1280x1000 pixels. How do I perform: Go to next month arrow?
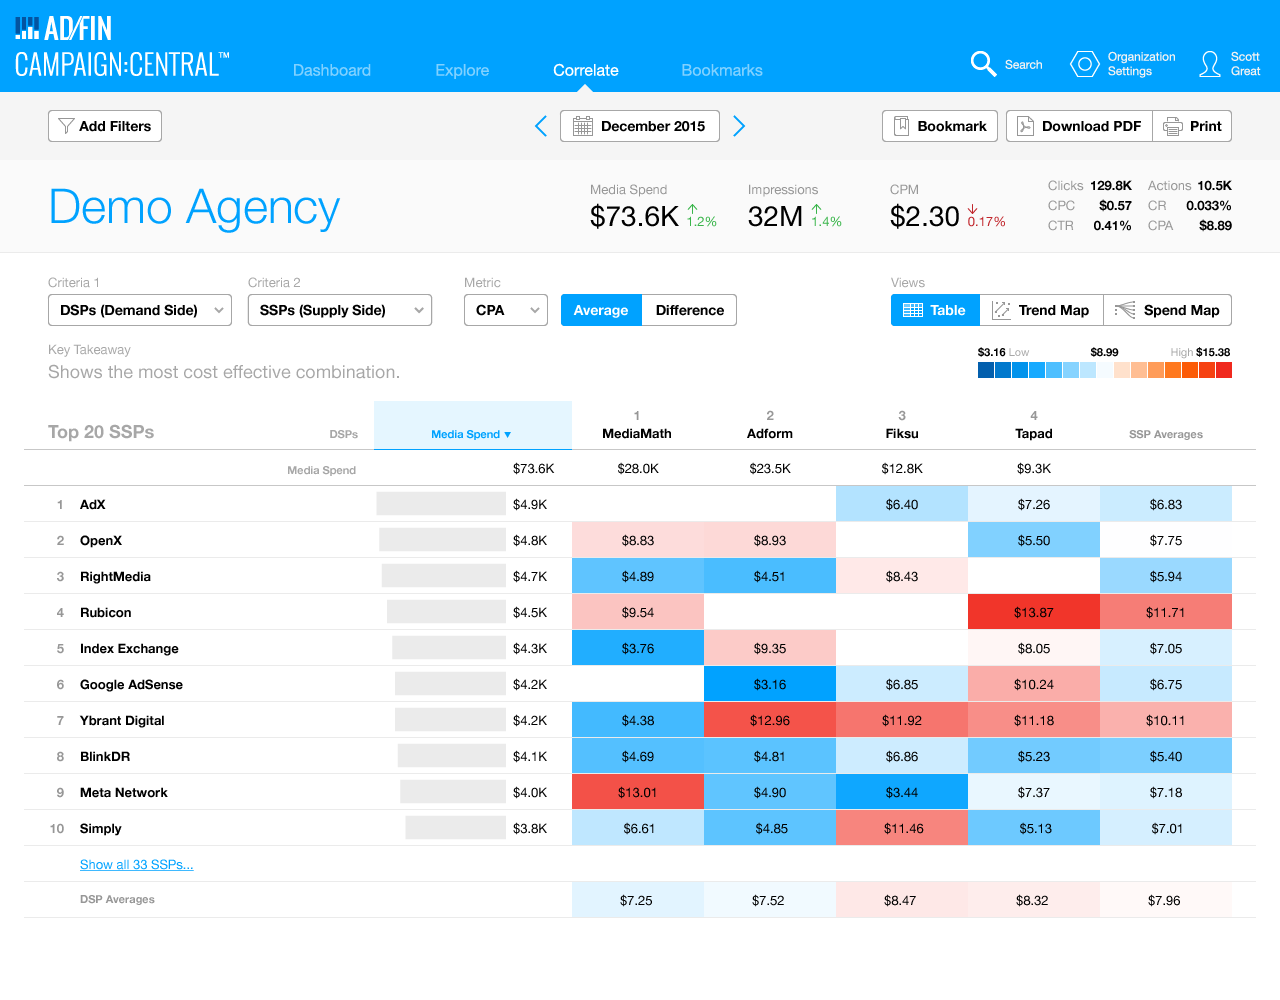pos(739,126)
